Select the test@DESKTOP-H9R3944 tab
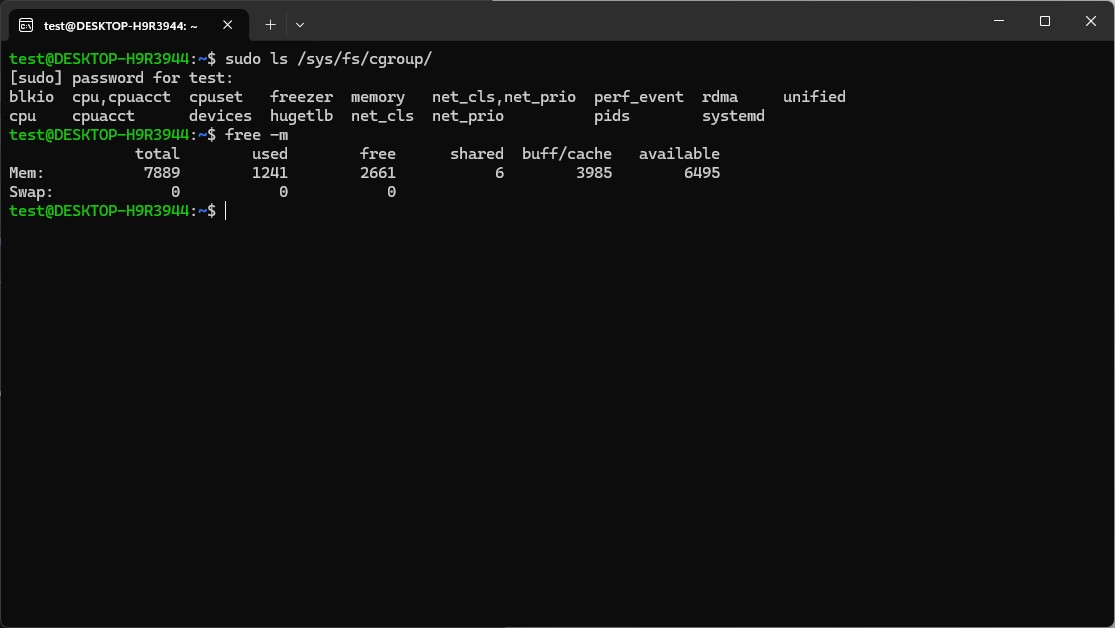Viewport: 1115px width, 628px height. coord(120,25)
